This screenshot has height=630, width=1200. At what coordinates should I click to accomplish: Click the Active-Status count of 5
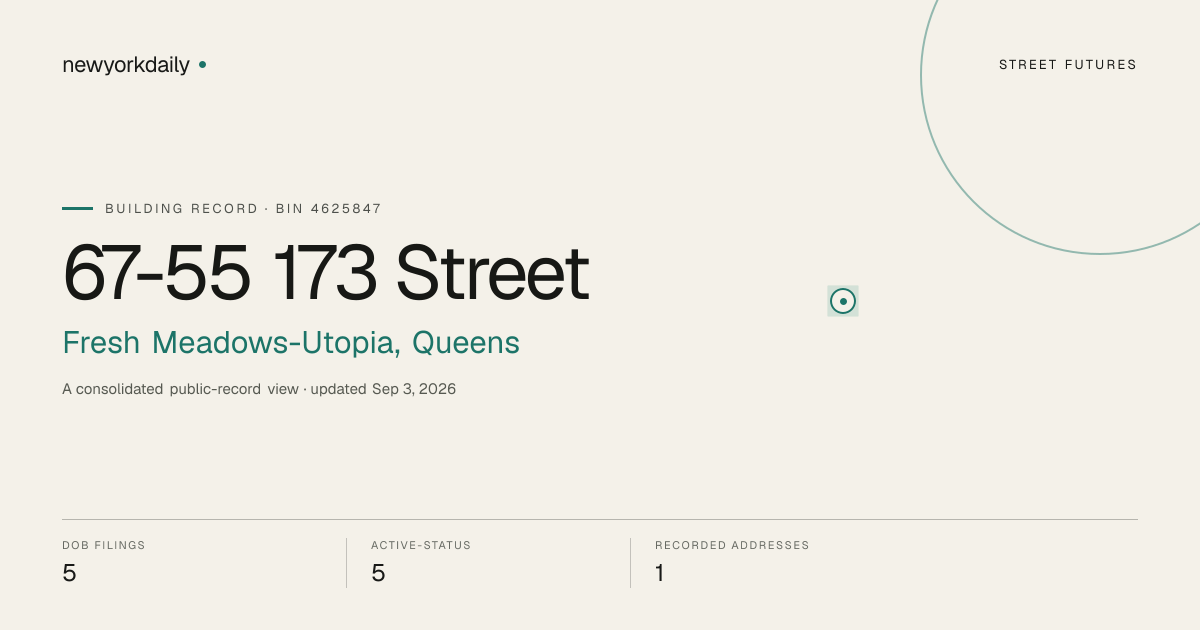point(378,573)
